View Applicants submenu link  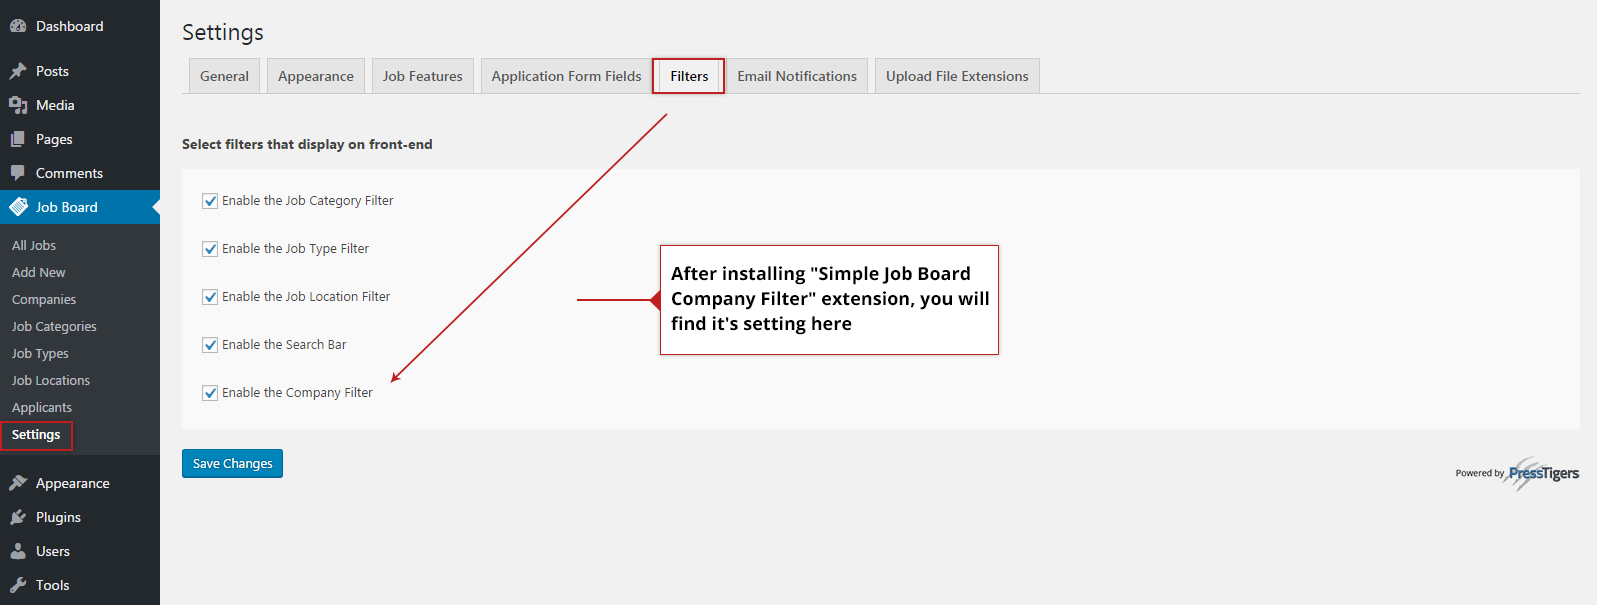tap(42, 407)
